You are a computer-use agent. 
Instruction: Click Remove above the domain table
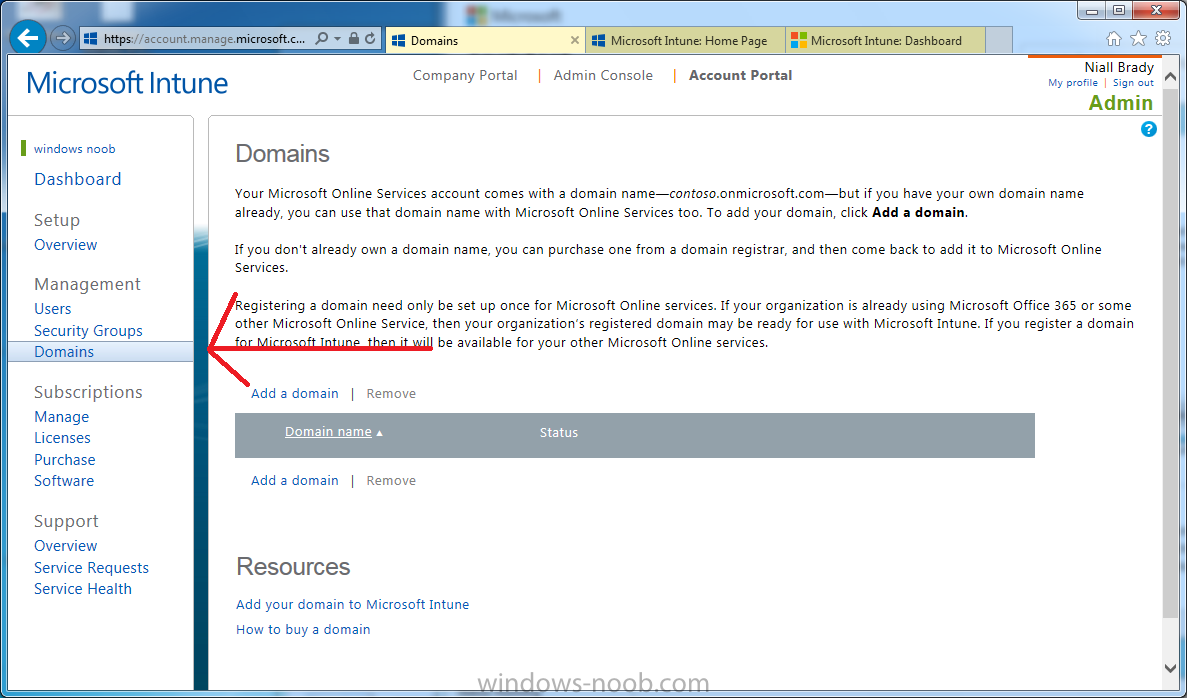[391, 394]
